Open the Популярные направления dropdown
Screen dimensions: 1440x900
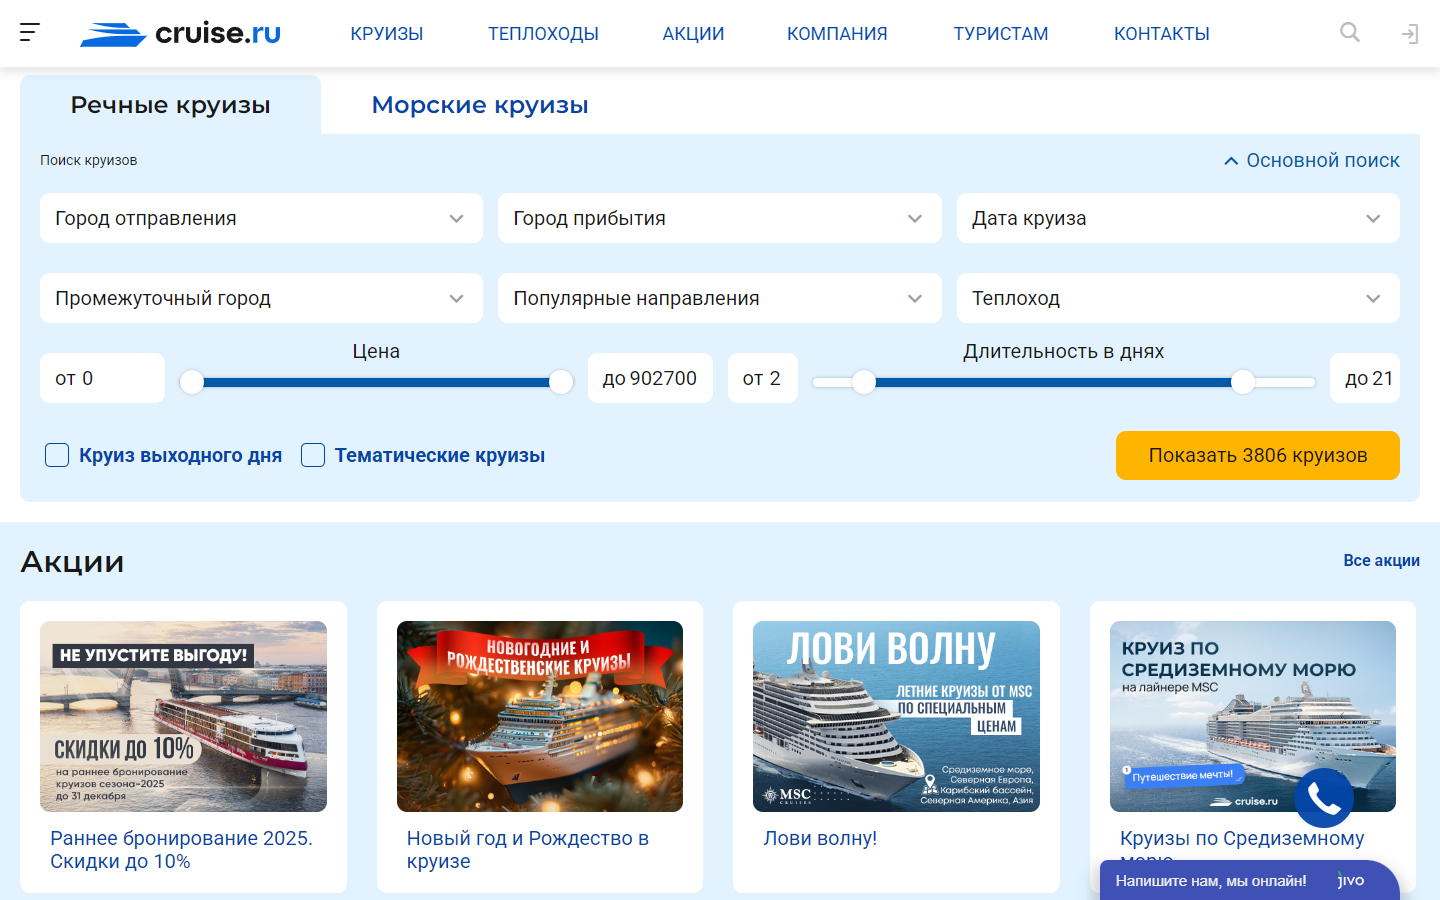719,298
